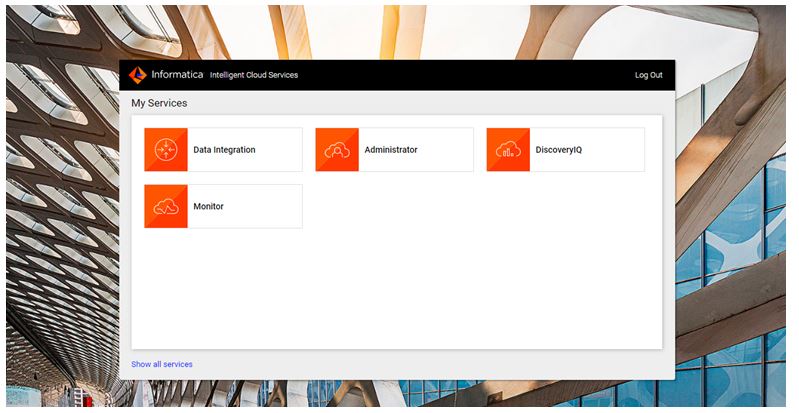This screenshot has width=799, height=413.
Task: Select the Monitor label
Action: pyautogui.click(x=208, y=206)
